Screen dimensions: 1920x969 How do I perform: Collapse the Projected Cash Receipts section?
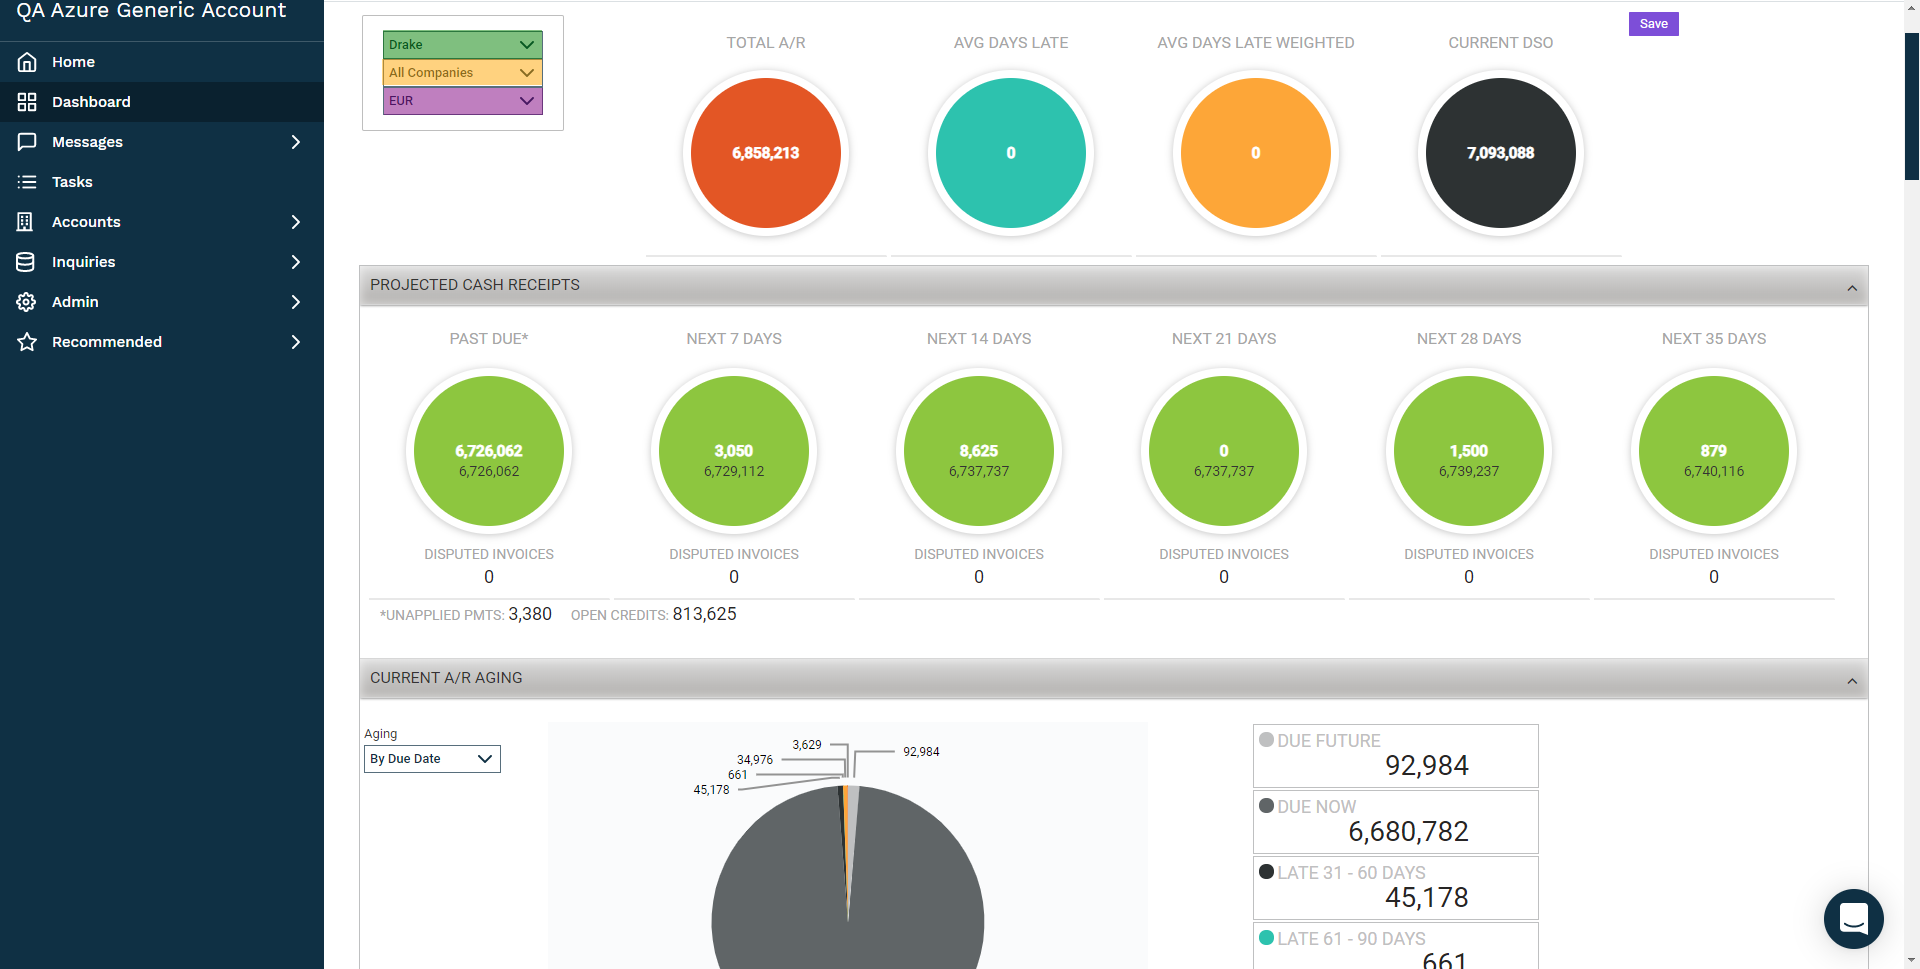[1851, 288]
